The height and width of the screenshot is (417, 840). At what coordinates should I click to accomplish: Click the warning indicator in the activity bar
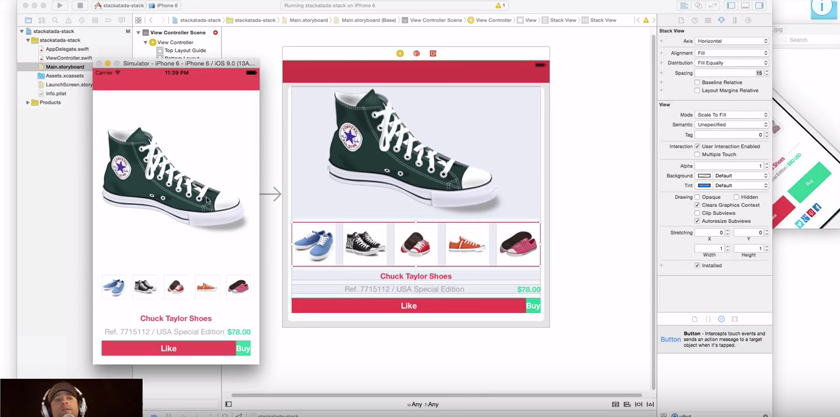[x=500, y=5]
